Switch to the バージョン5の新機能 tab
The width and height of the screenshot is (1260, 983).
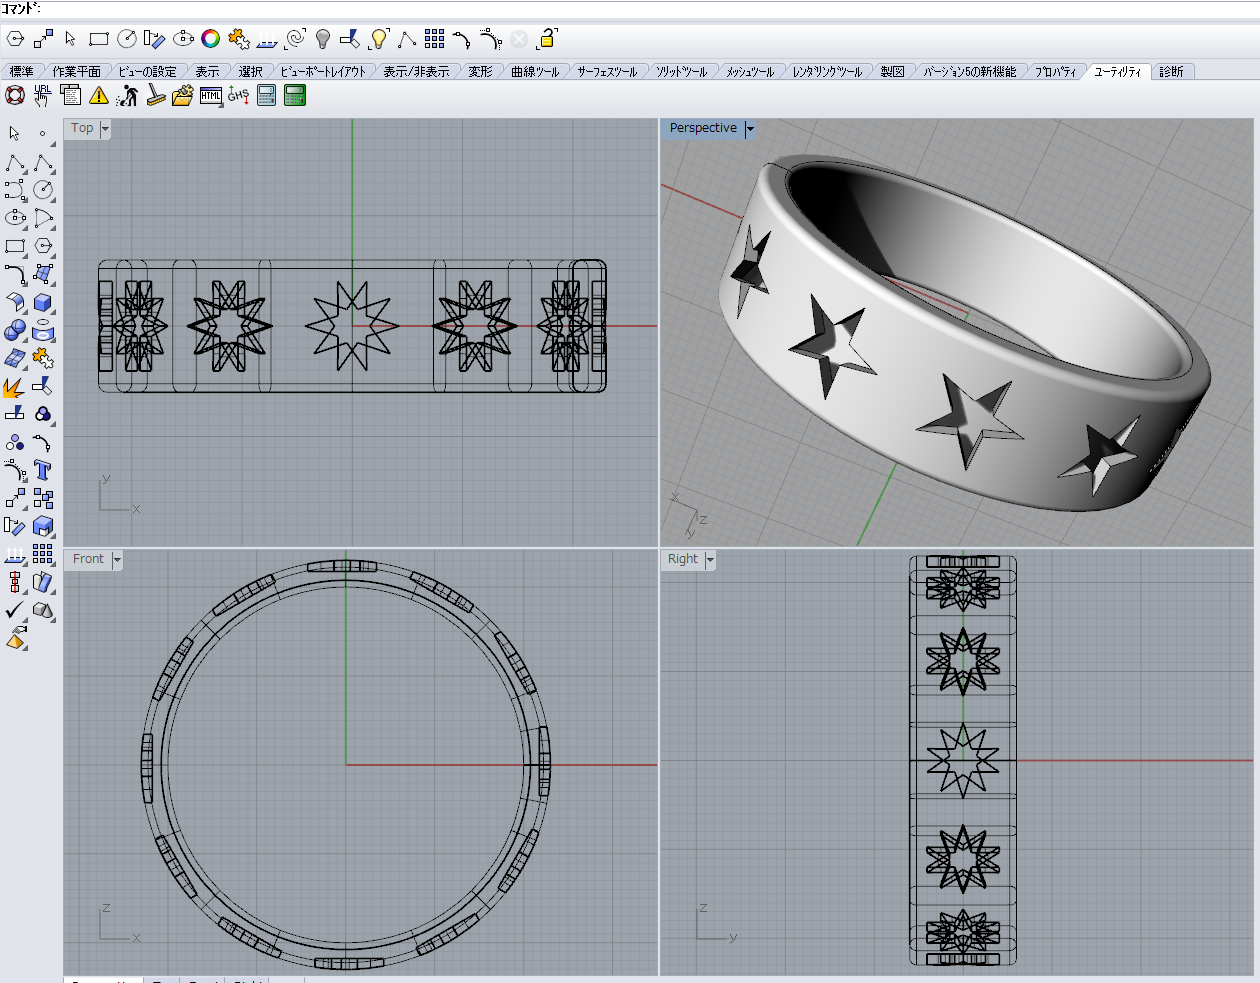[x=970, y=72]
